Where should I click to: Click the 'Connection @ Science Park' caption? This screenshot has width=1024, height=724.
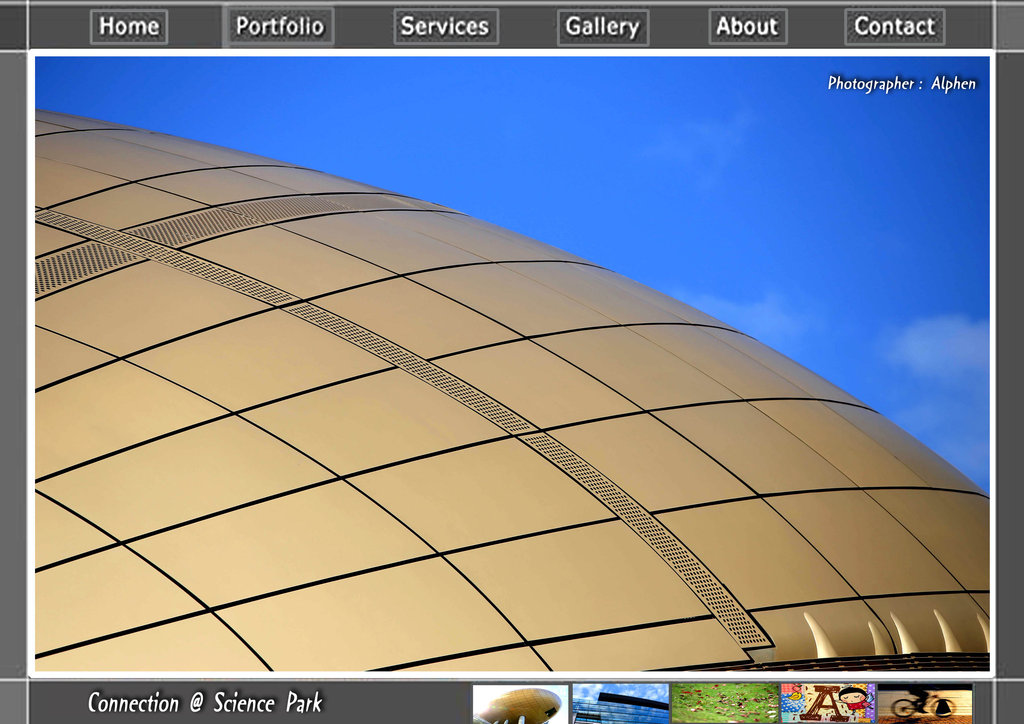pyautogui.click(x=205, y=702)
